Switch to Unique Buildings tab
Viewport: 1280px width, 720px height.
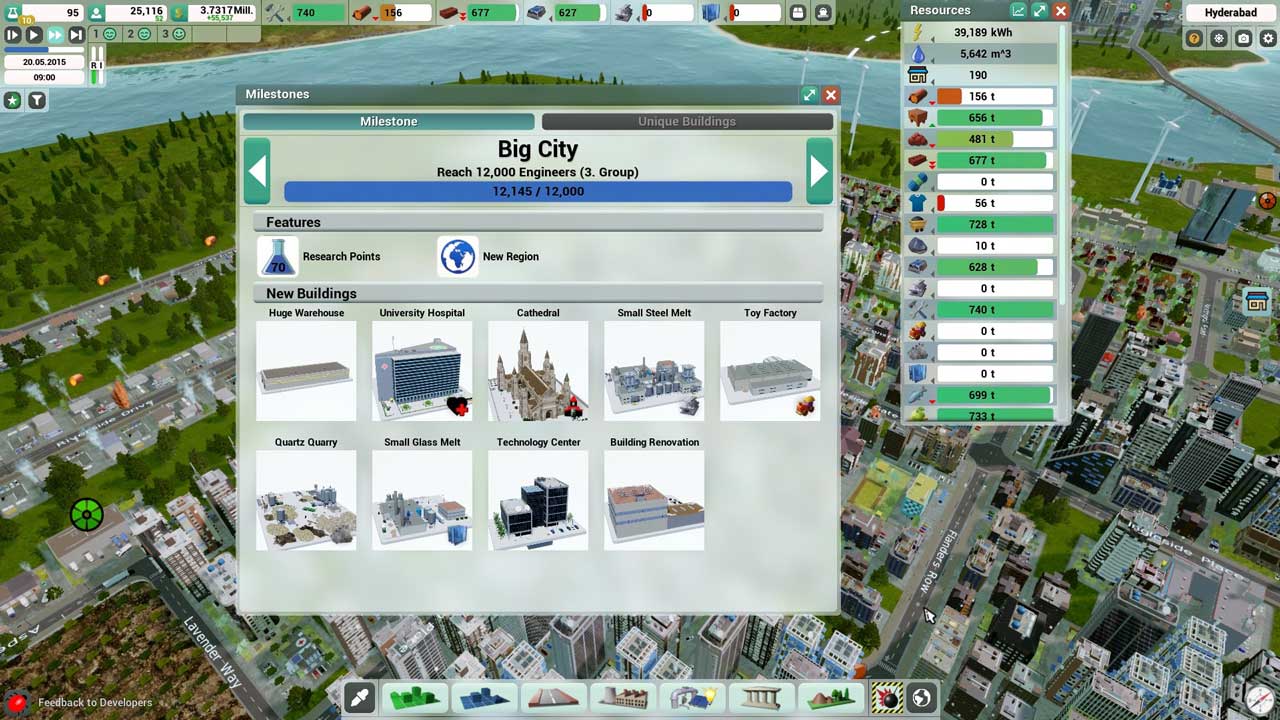tap(687, 121)
